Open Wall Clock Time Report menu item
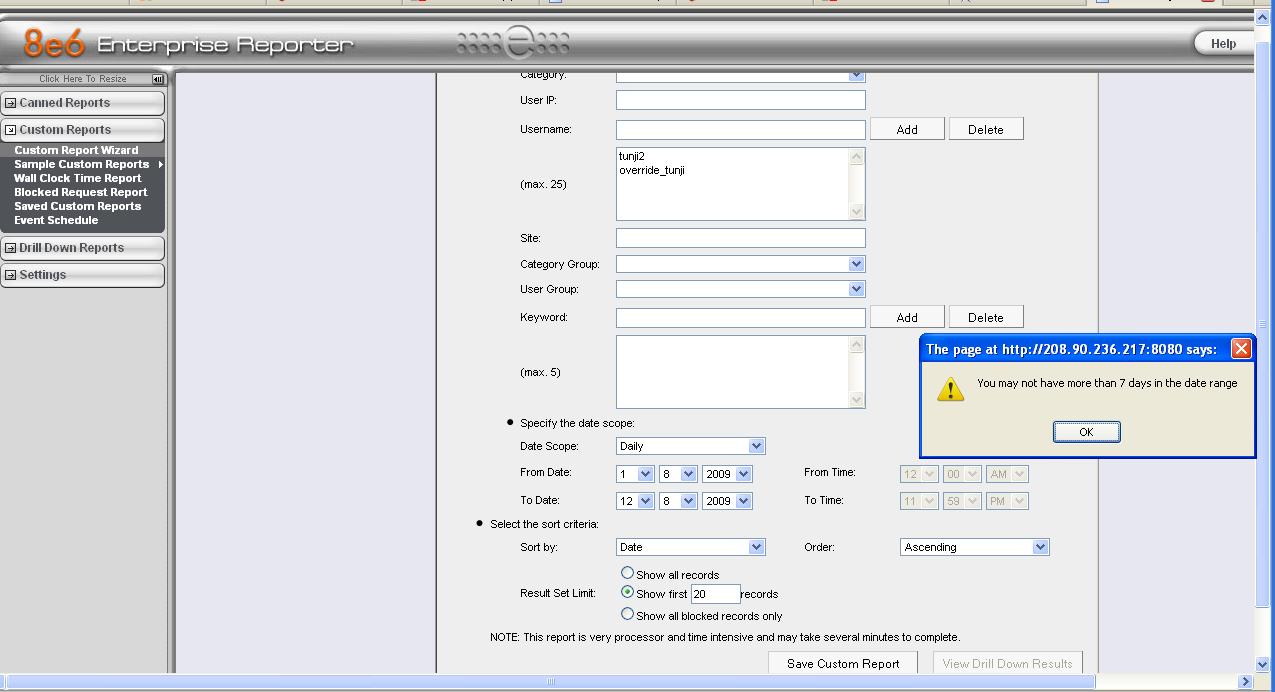Image resolution: width=1275 pixels, height=692 pixels. 77,178
